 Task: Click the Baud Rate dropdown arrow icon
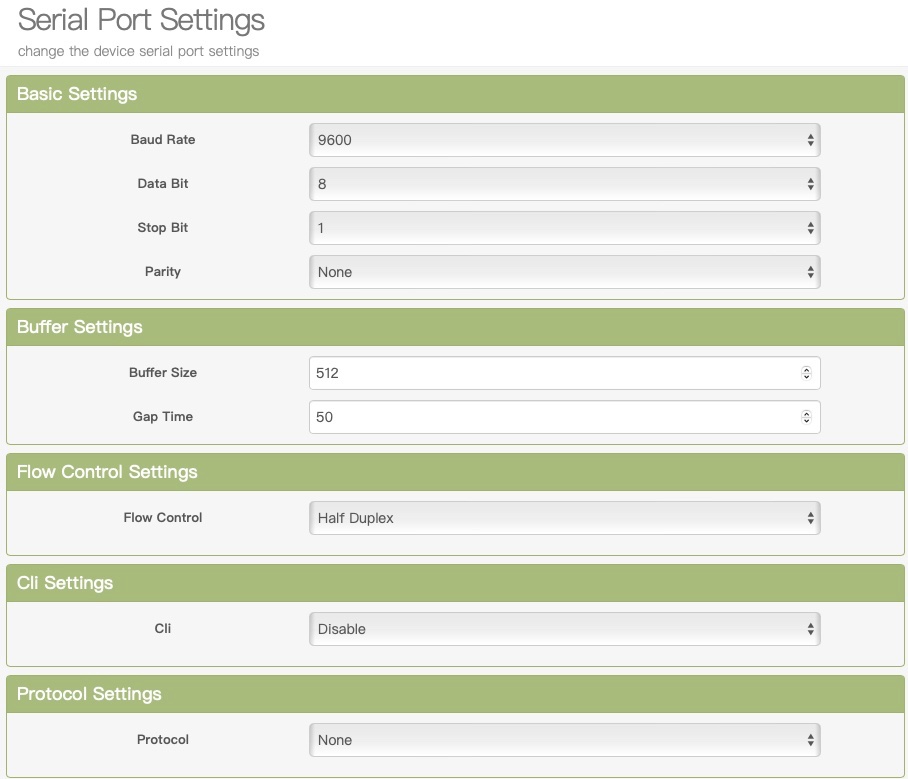pyautogui.click(x=810, y=141)
